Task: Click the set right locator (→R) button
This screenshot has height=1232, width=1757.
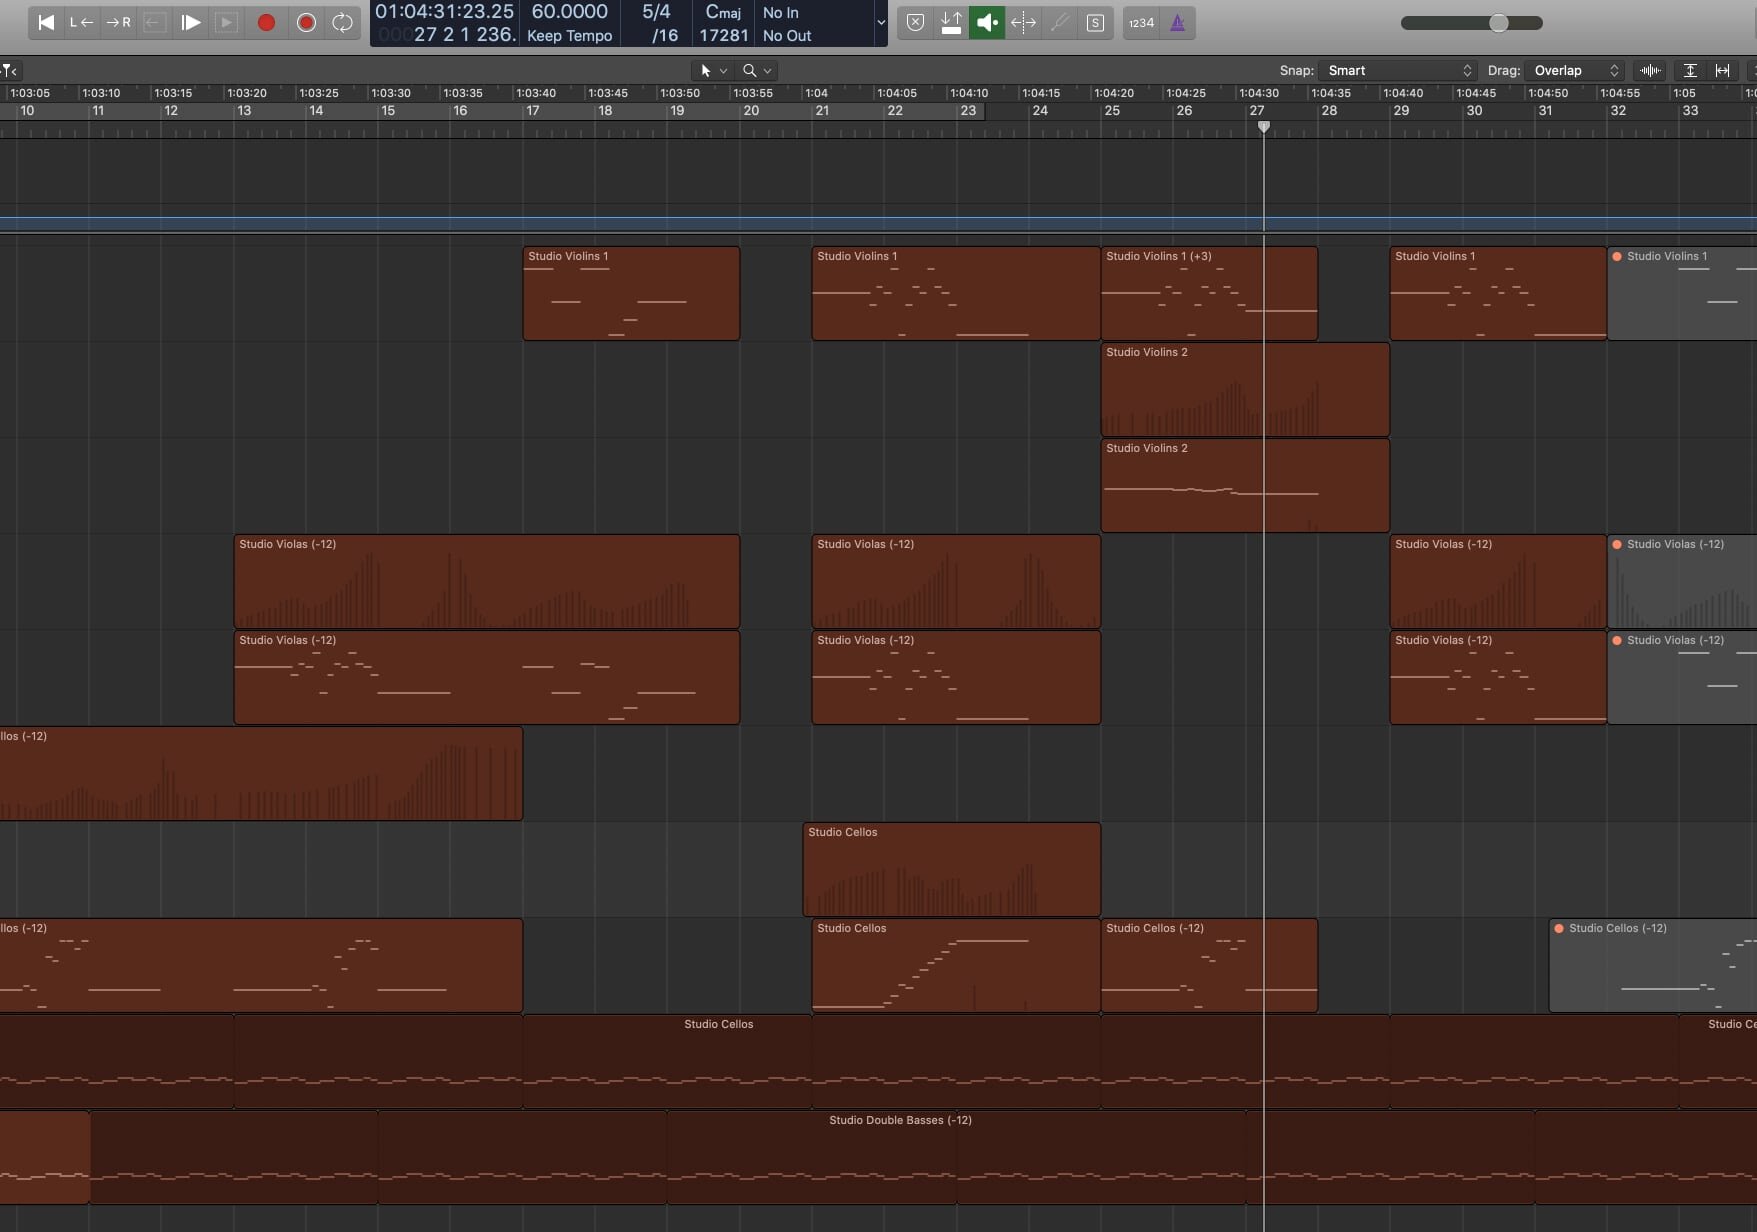Action: coord(118,22)
